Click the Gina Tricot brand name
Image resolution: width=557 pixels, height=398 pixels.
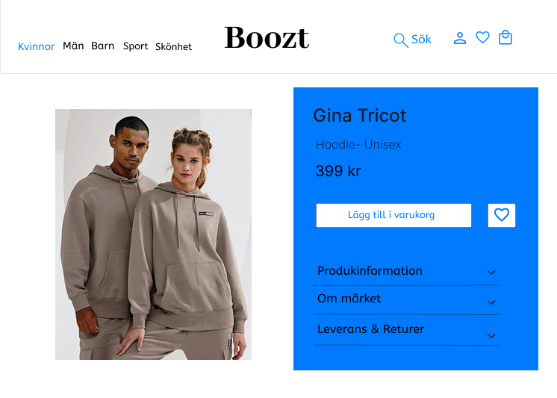point(359,116)
